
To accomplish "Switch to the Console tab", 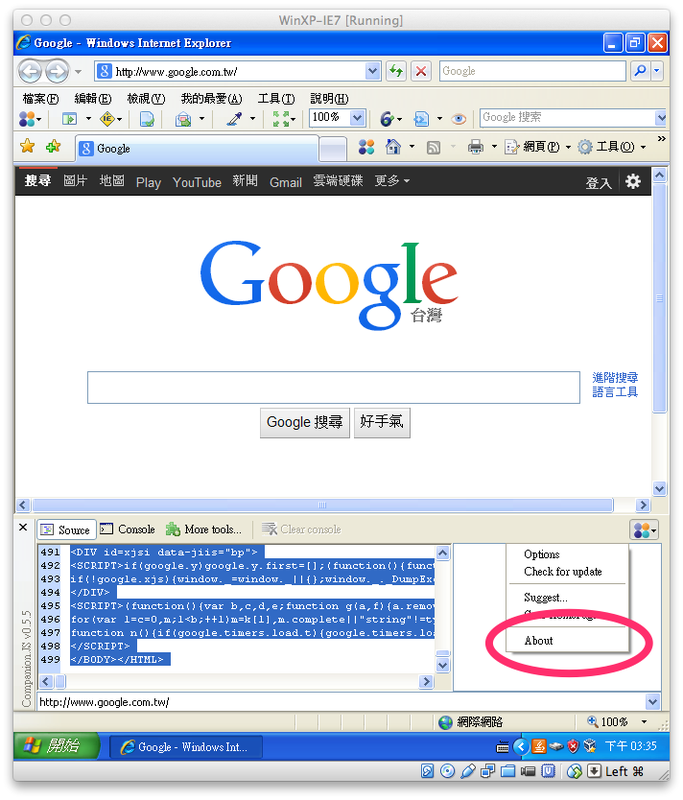I will point(128,530).
